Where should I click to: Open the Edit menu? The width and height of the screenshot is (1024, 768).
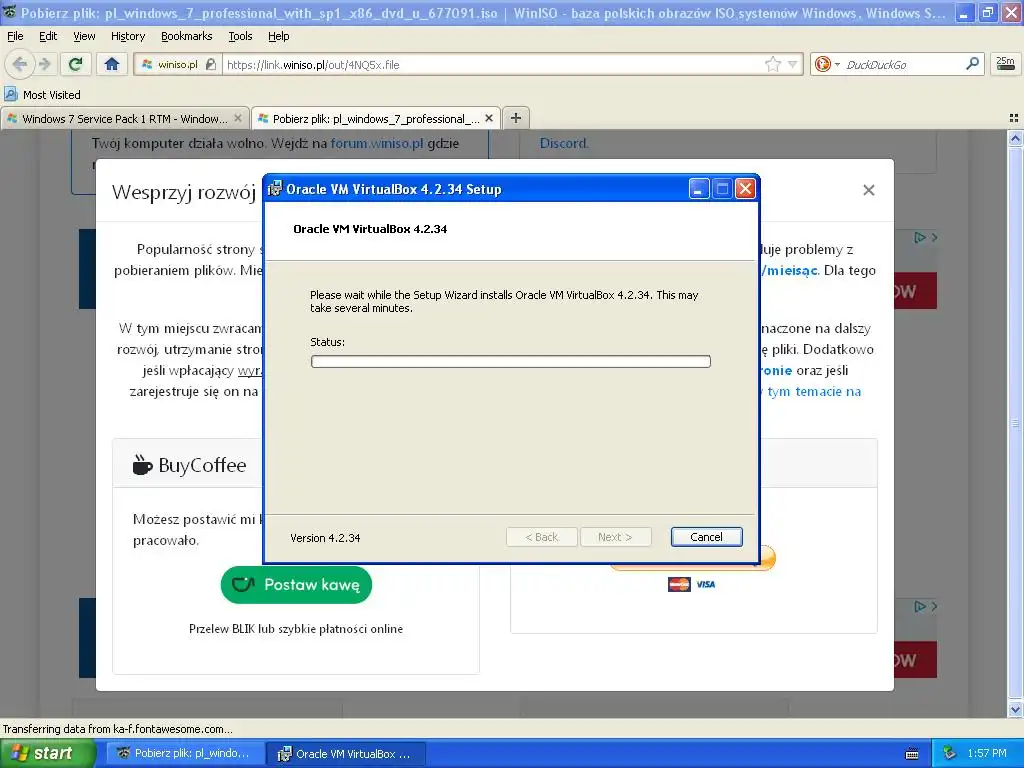pos(48,36)
